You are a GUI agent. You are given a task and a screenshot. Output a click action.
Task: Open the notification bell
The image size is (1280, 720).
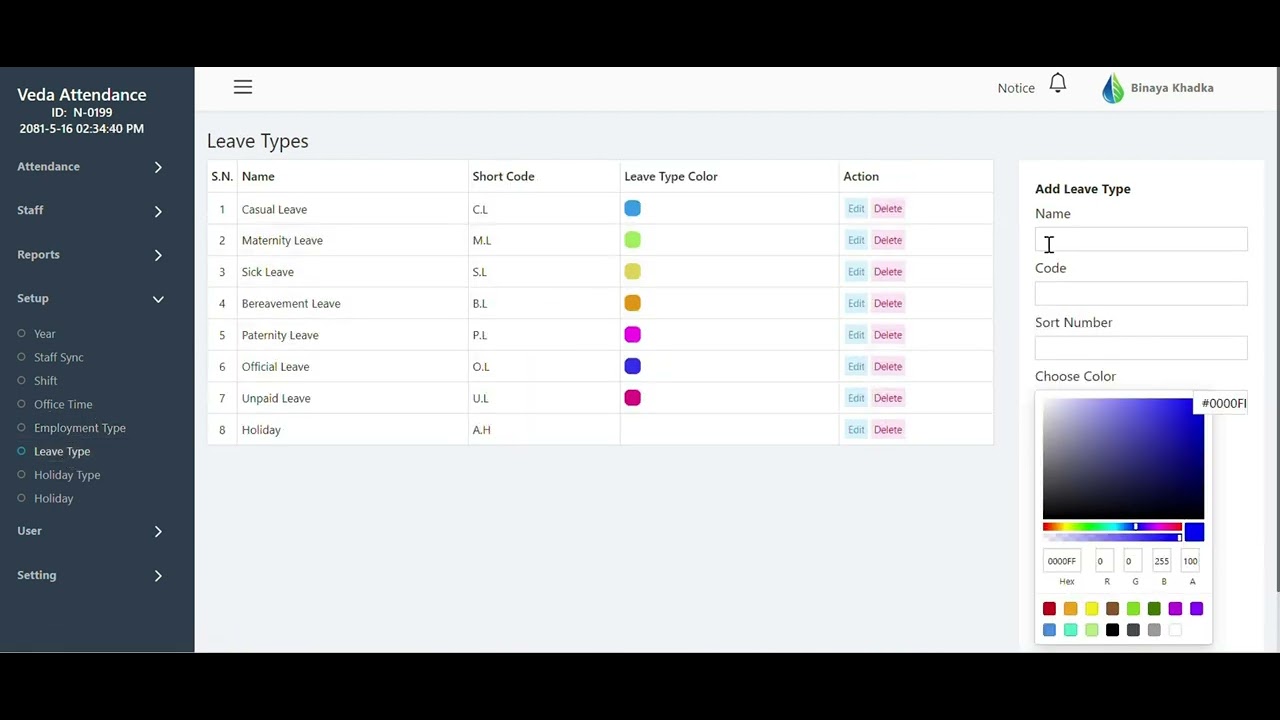coord(1058,84)
